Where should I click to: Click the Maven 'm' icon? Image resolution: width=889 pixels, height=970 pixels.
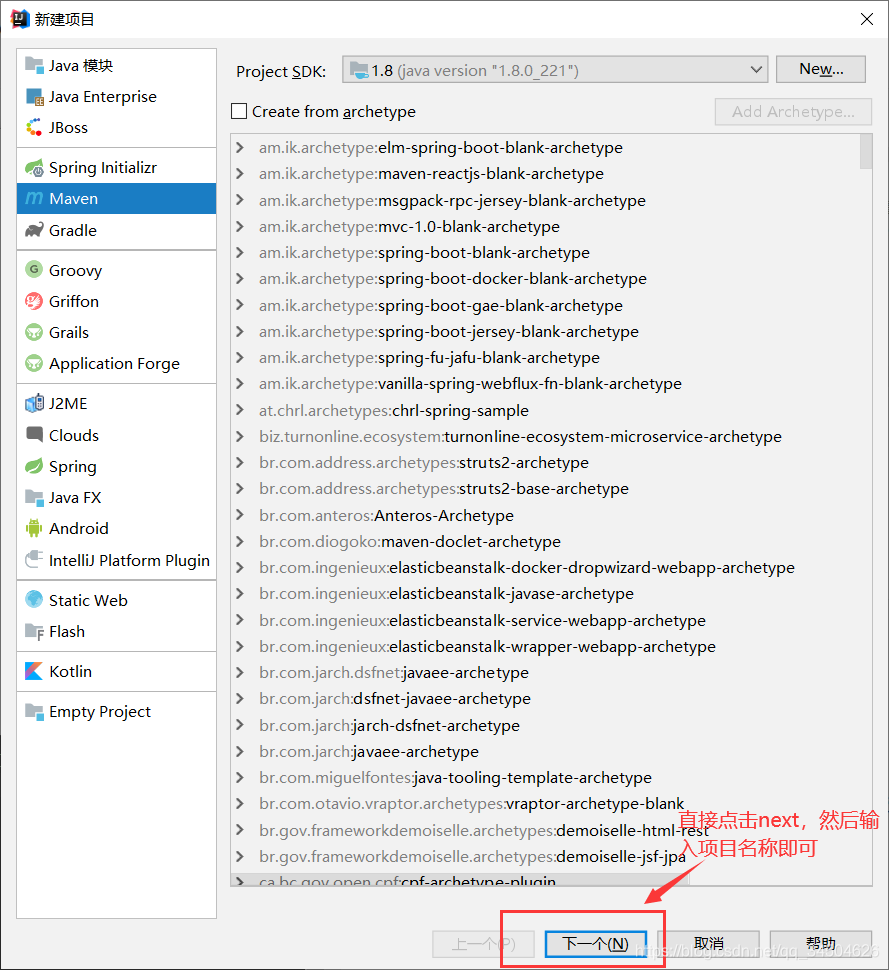(34, 199)
